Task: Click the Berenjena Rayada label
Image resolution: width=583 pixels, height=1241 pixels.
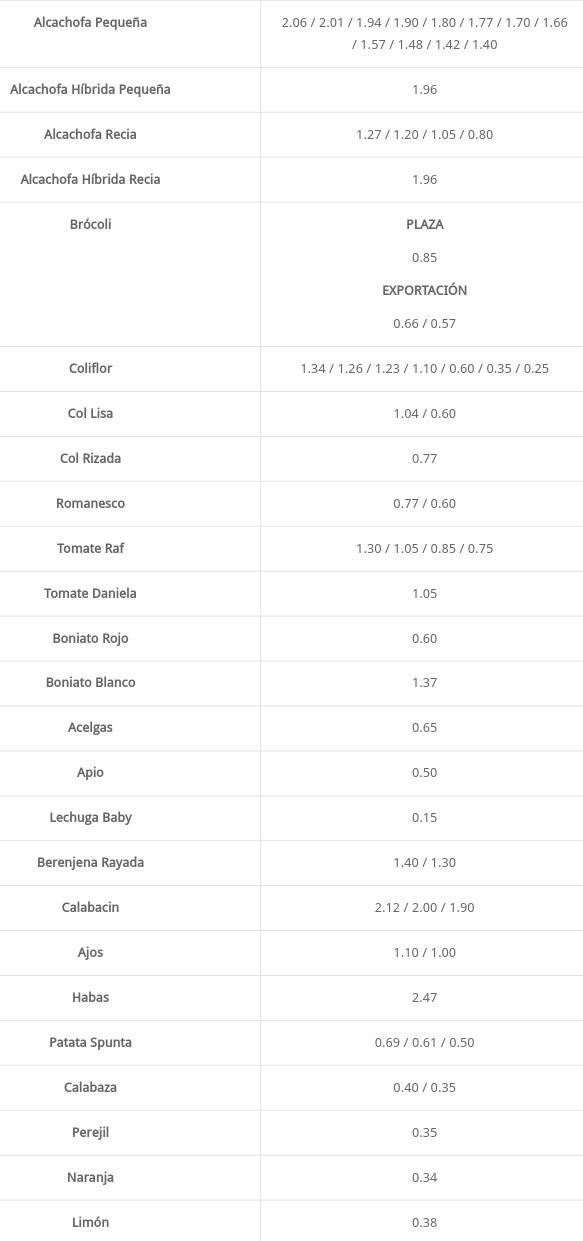Action: [90, 862]
